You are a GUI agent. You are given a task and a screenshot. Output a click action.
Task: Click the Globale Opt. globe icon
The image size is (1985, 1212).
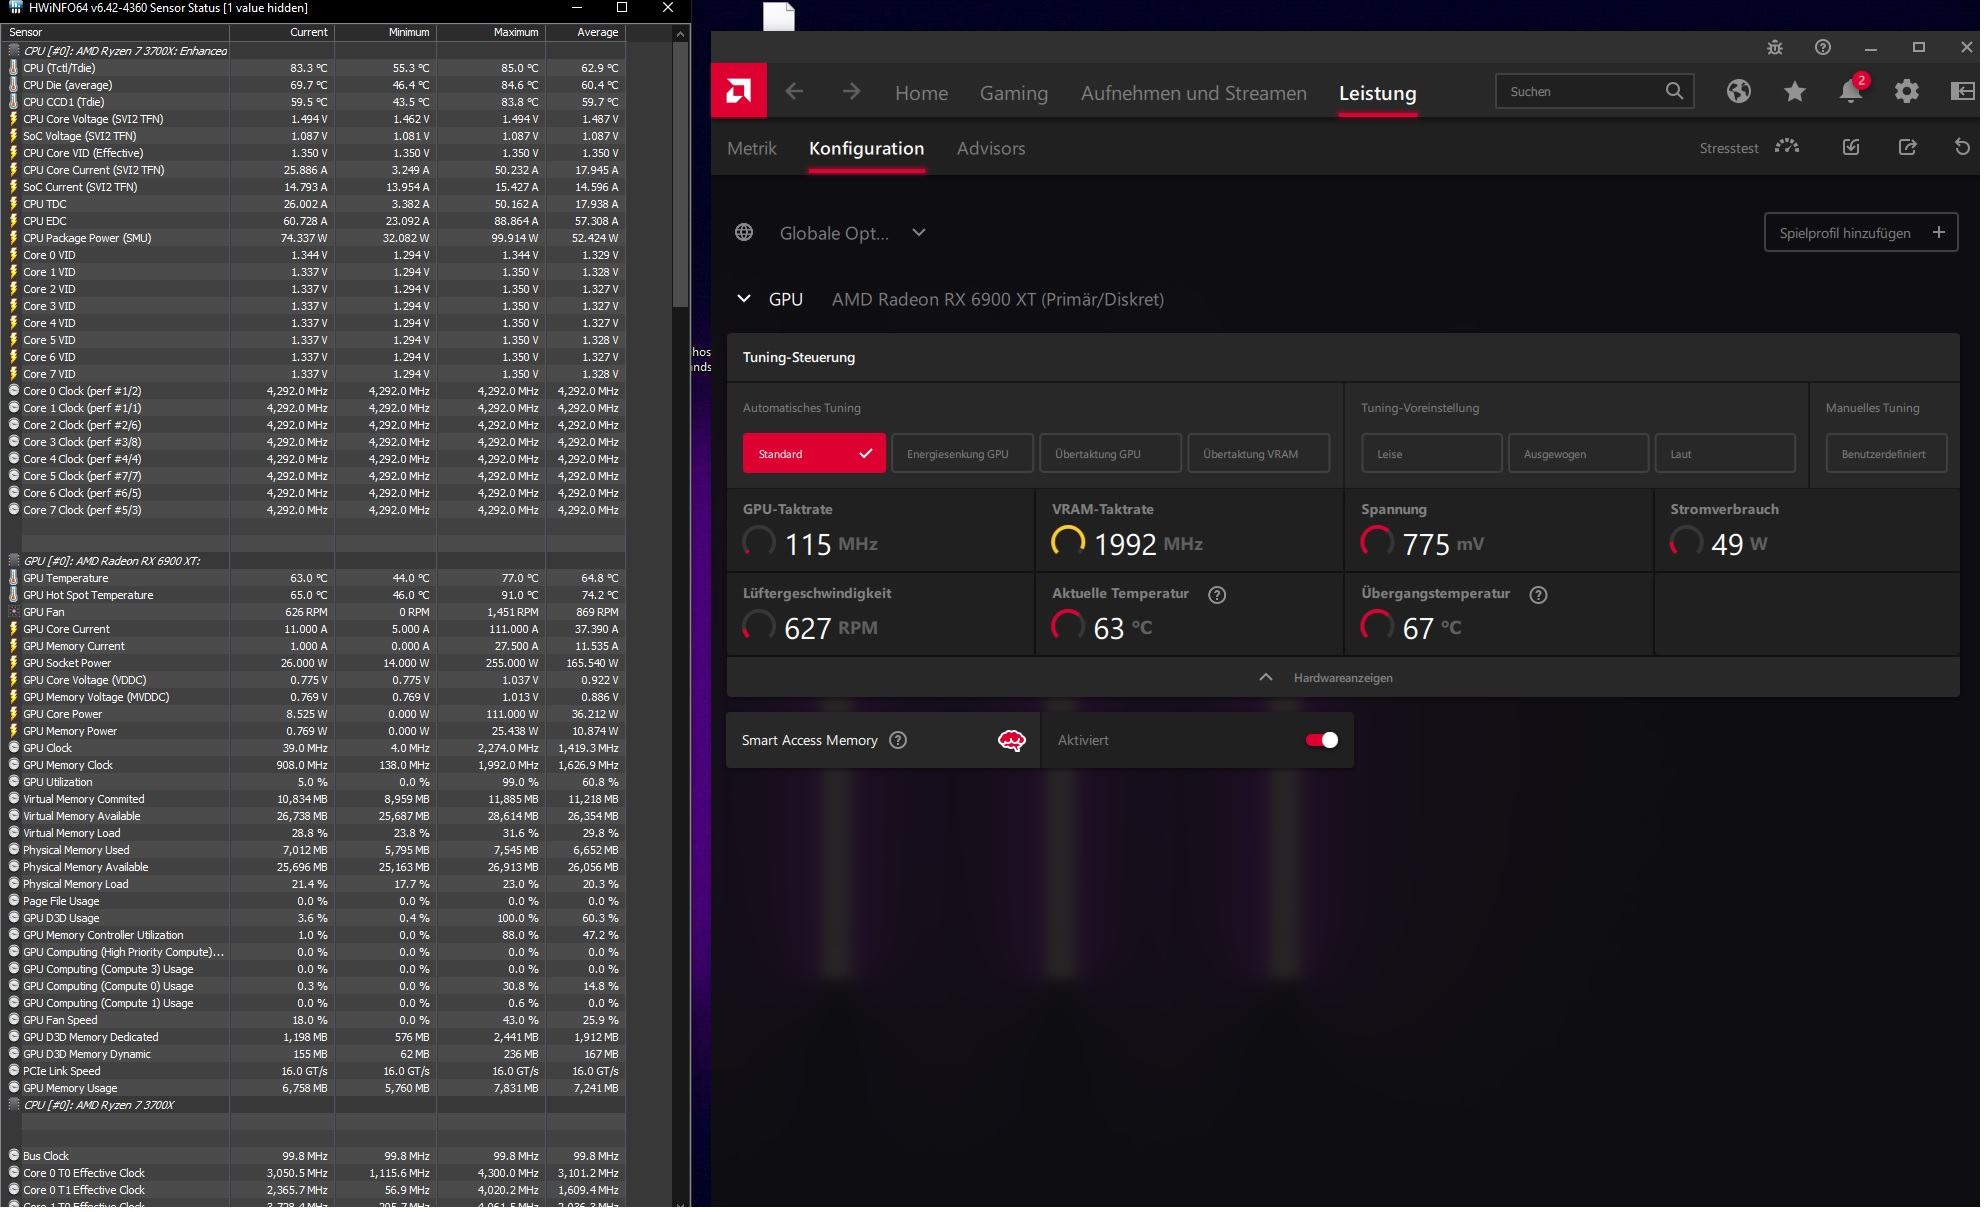746,233
